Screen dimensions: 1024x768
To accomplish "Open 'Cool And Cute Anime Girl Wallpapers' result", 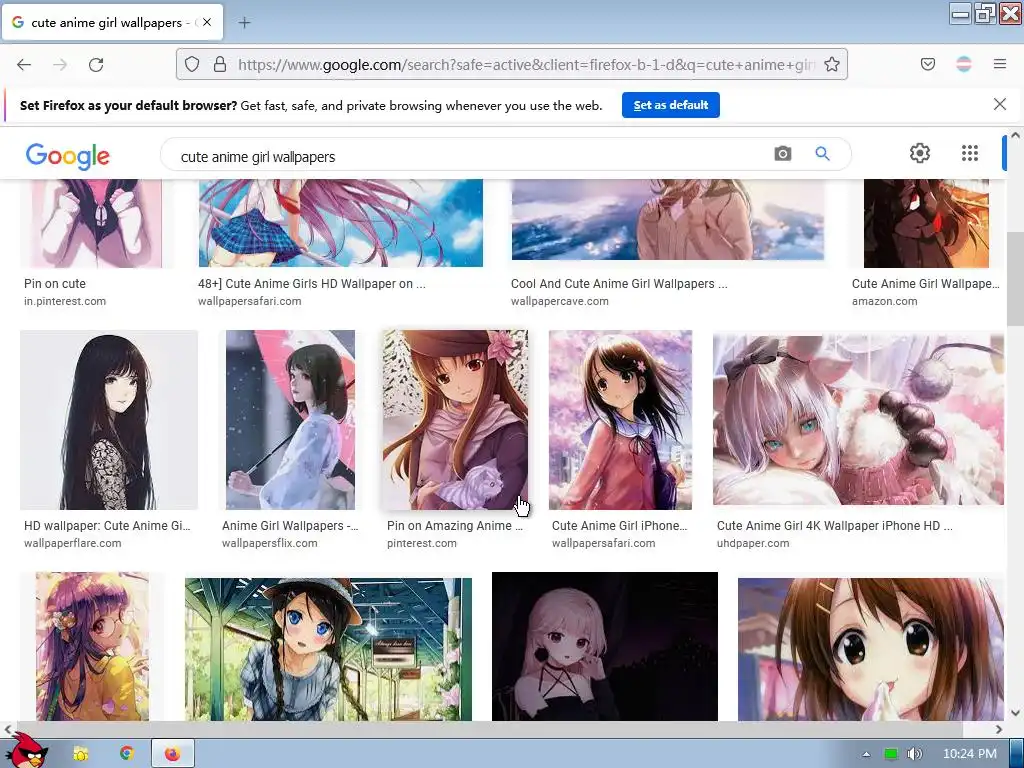I will pyautogui.click(x=619, y=283).
